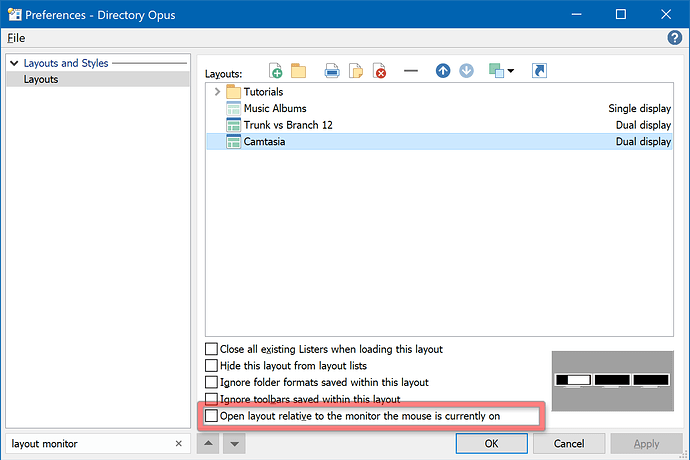Viewport: 690px width, 460px height.
Task: Click the blue drive icon in the Layouts toolbar
Action: point(332,71)
